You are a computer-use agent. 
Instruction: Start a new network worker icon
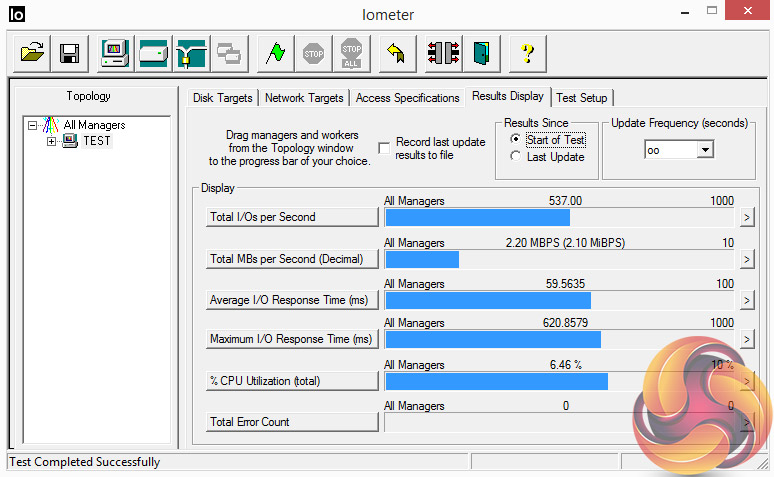click(192, 53)
